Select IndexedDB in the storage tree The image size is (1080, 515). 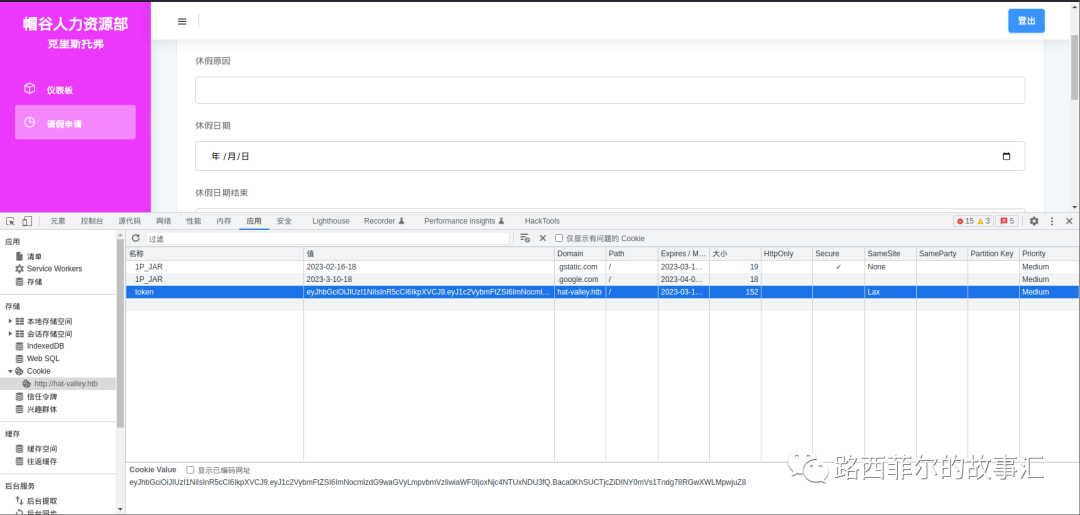45,346
